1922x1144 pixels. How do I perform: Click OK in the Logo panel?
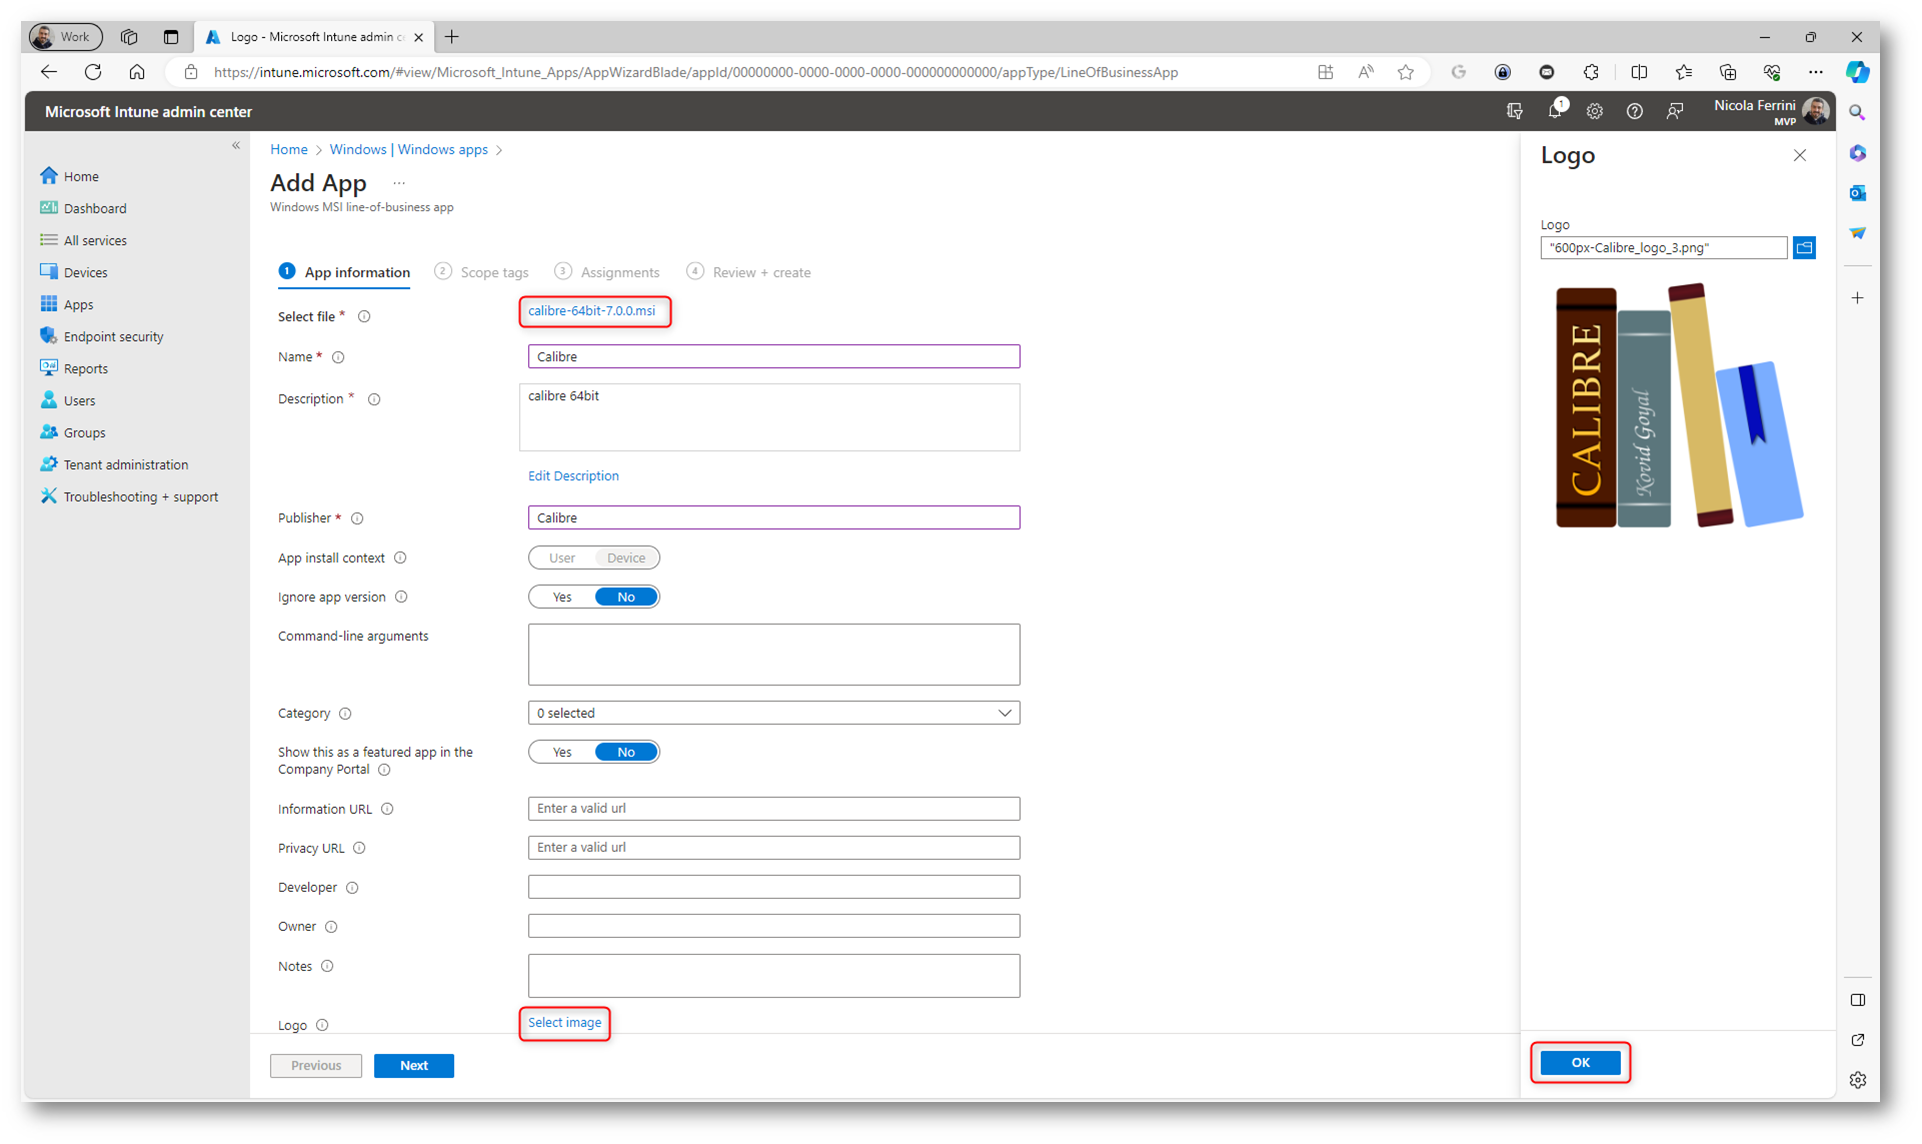[1579, 1062]
